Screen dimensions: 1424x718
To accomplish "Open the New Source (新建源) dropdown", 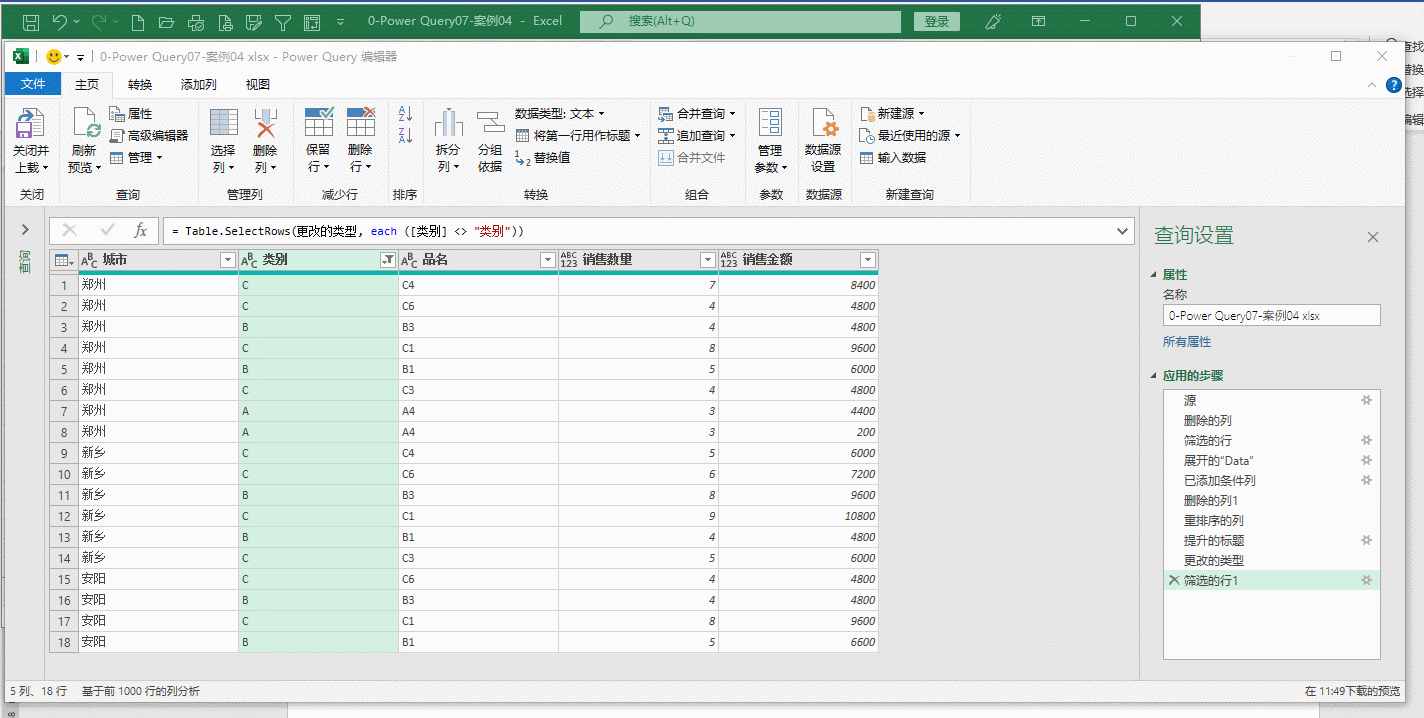I will tap(893, 113).
